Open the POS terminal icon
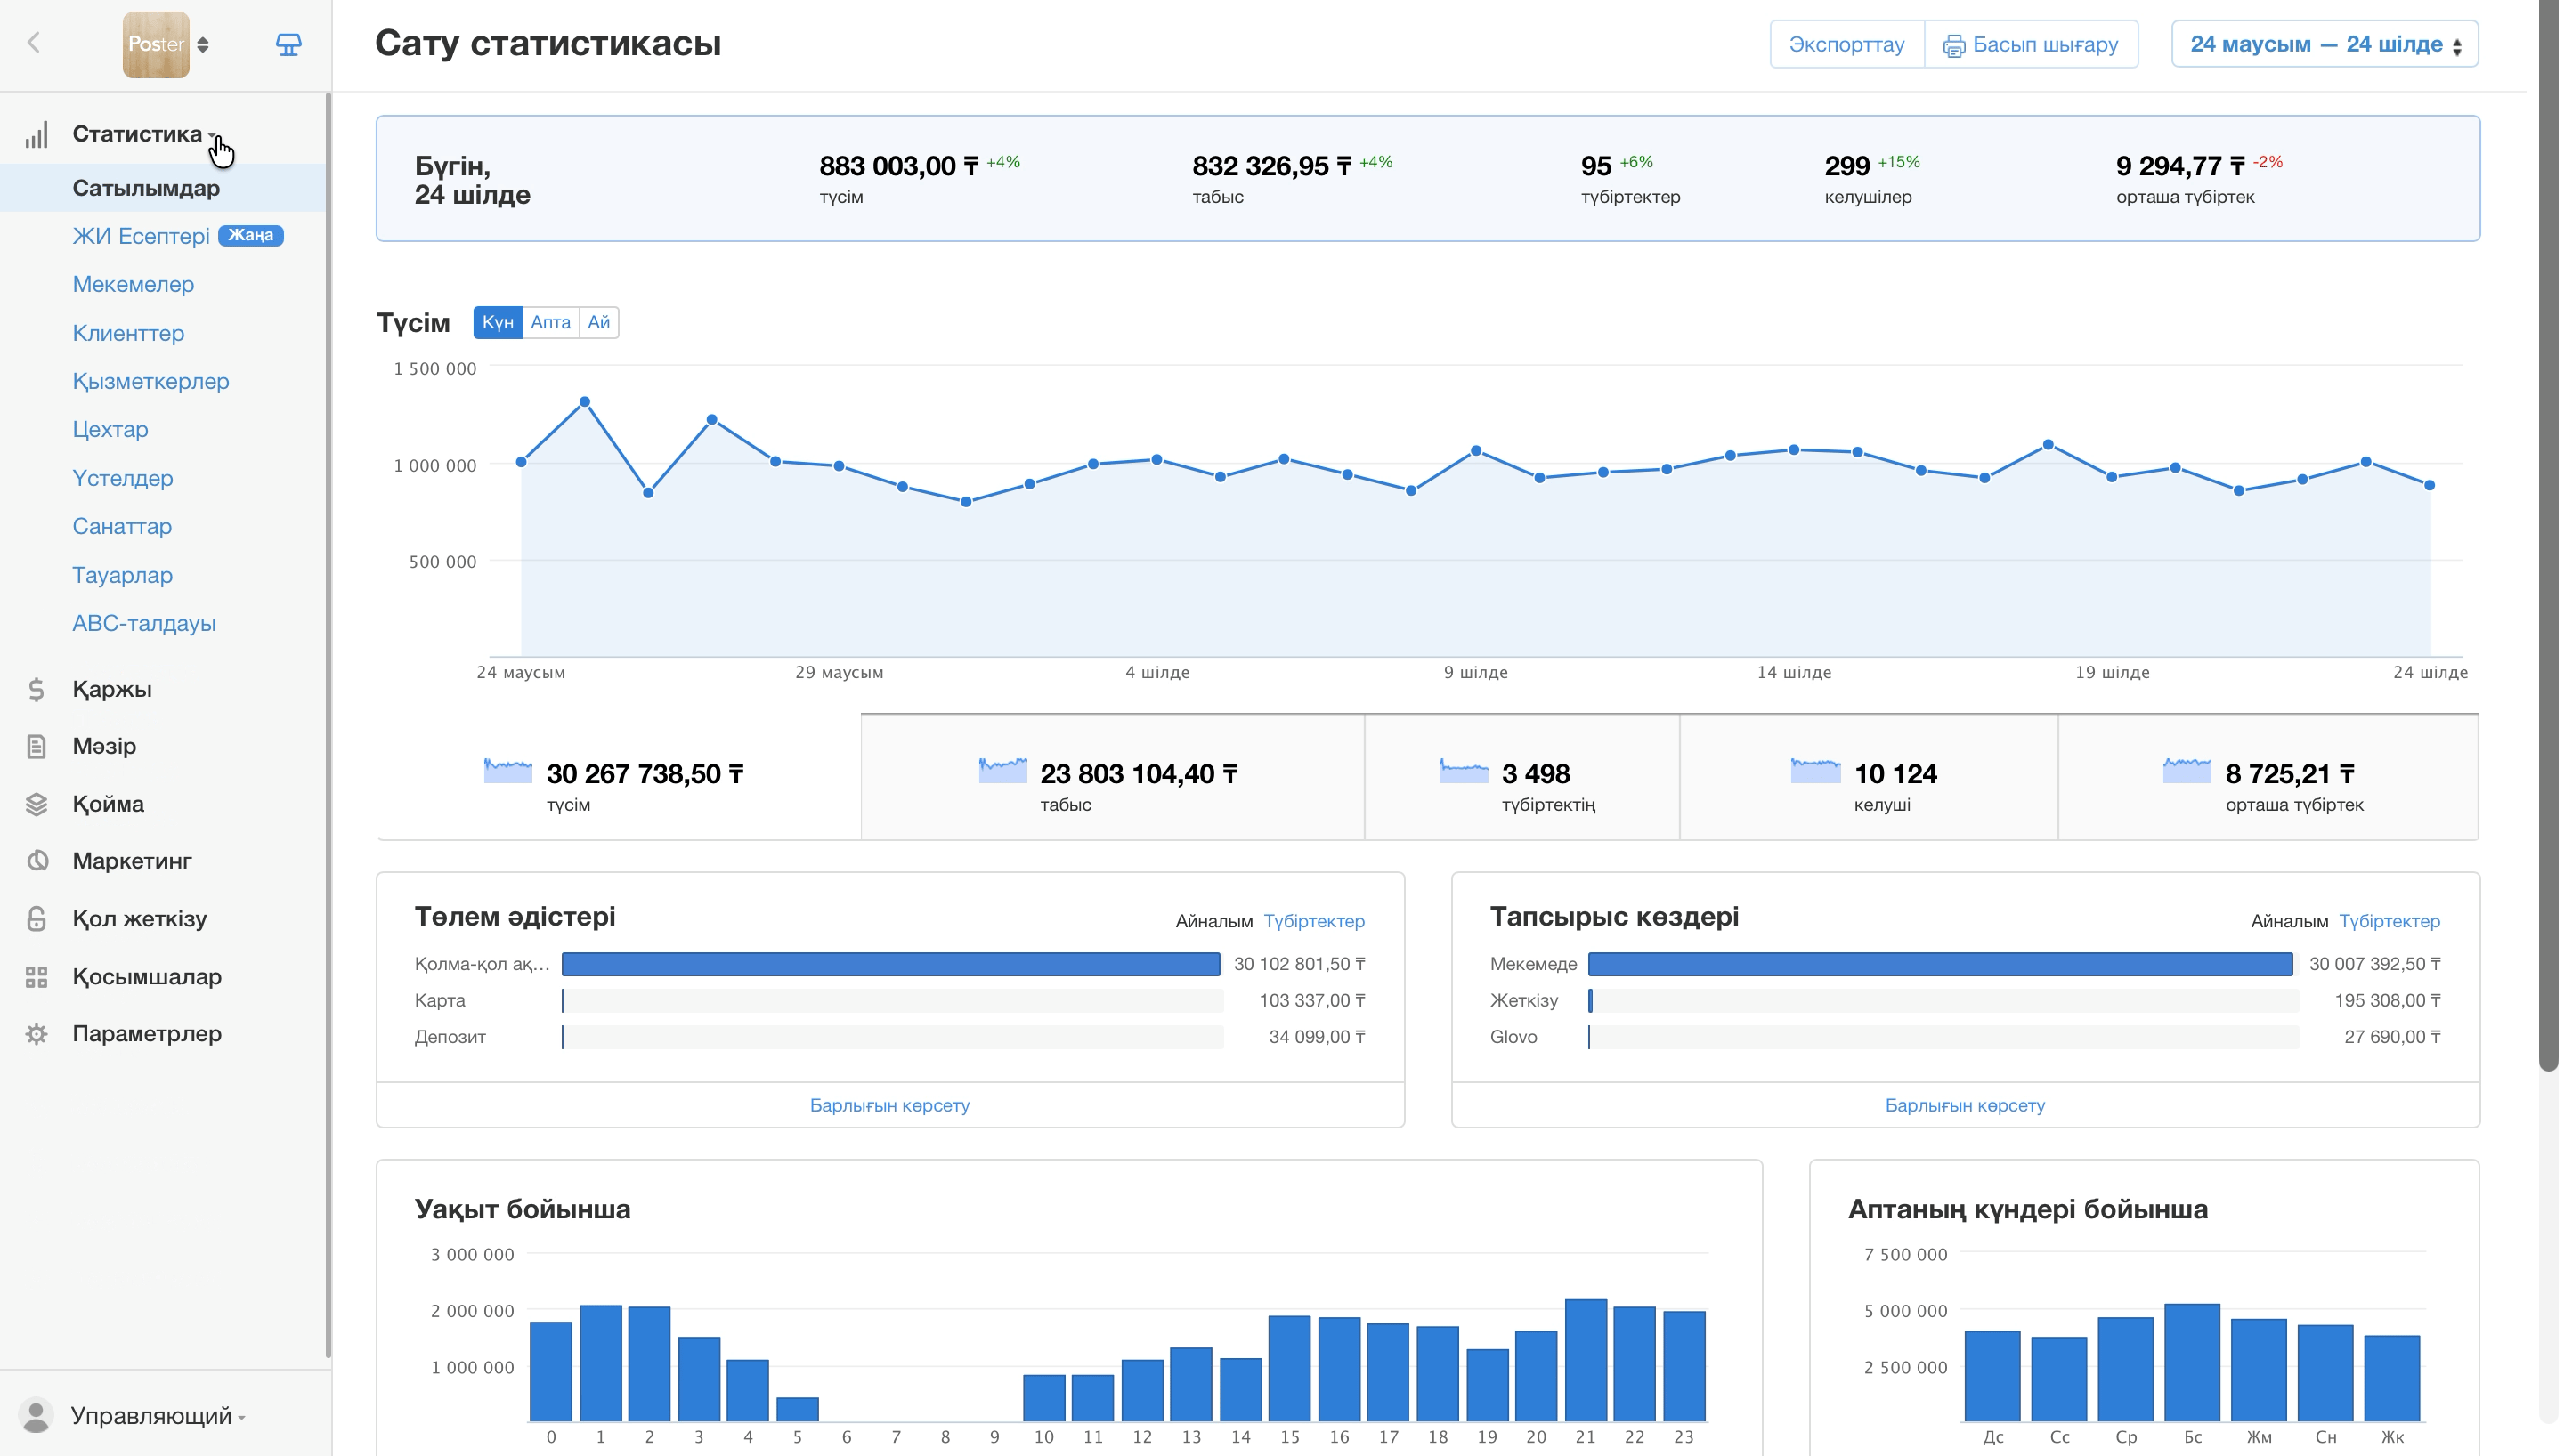This screenshot has height=1456, width=2564. (x=288, y=44)
